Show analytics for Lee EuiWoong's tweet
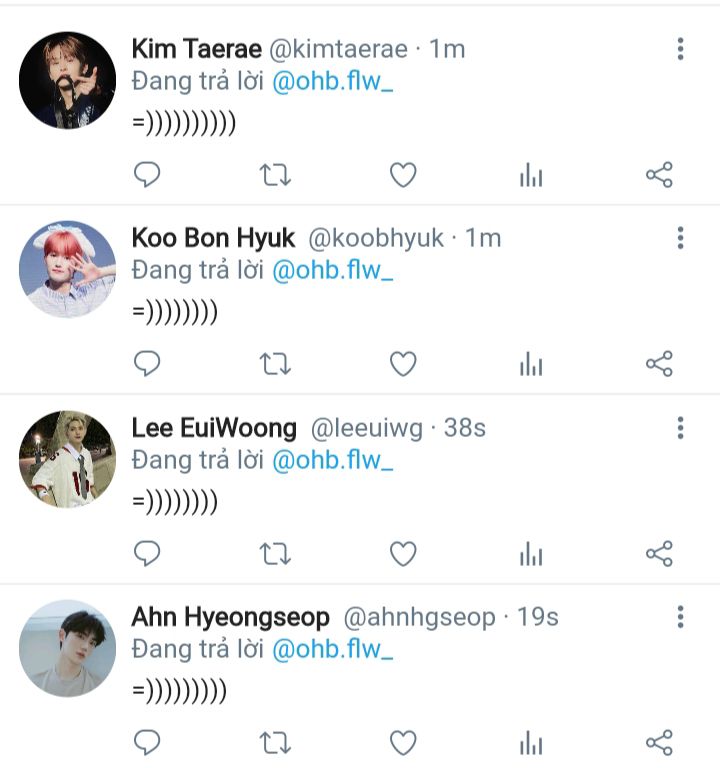Viewport: 720px width, 768px height. (x=531, y=554)
